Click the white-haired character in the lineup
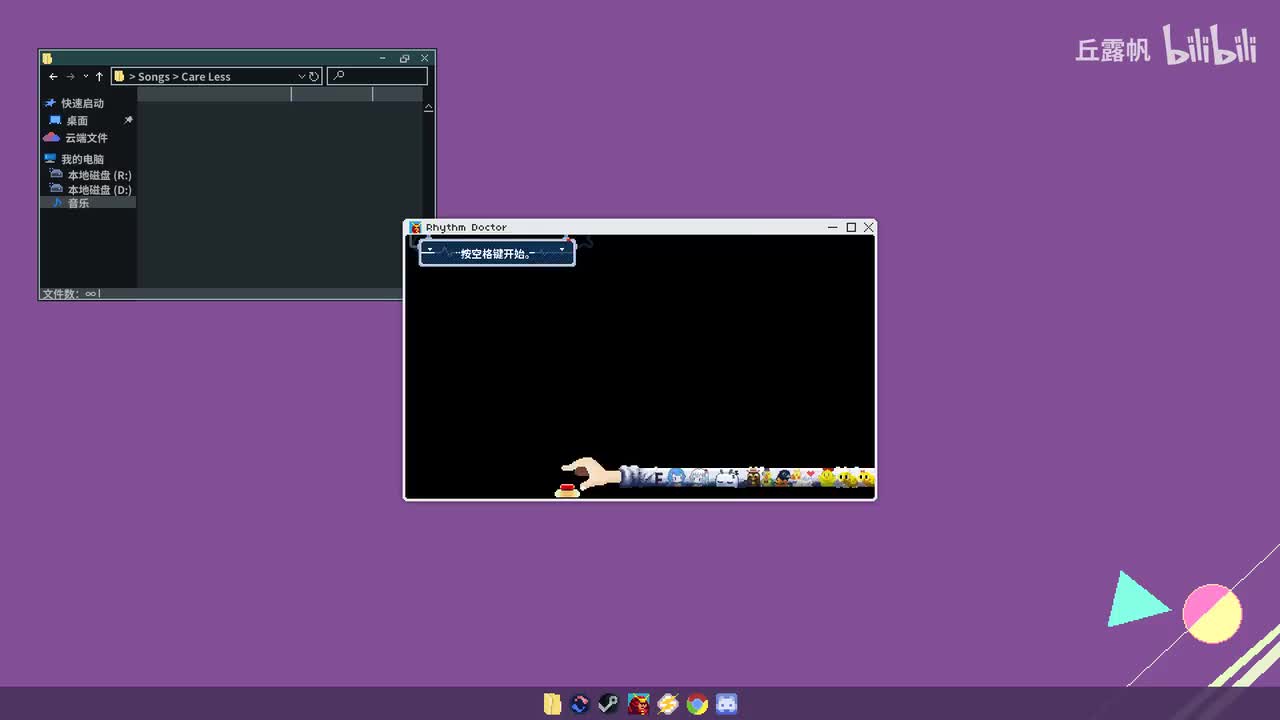This screenshot has height=720, width=1280. [700, 478]
